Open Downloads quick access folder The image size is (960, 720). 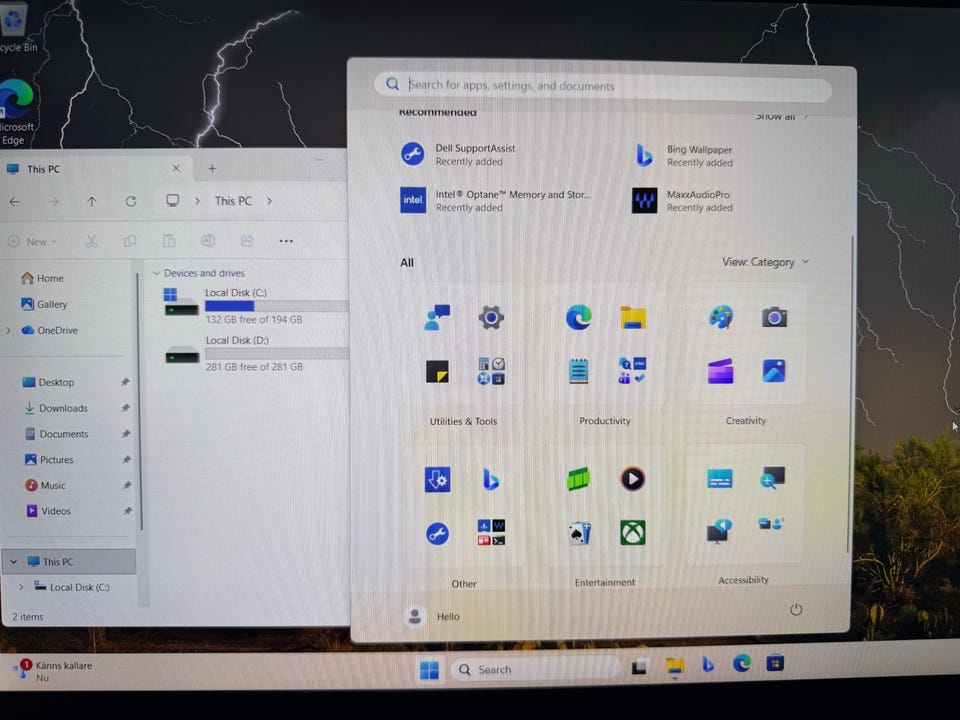(x=56, y=408)
